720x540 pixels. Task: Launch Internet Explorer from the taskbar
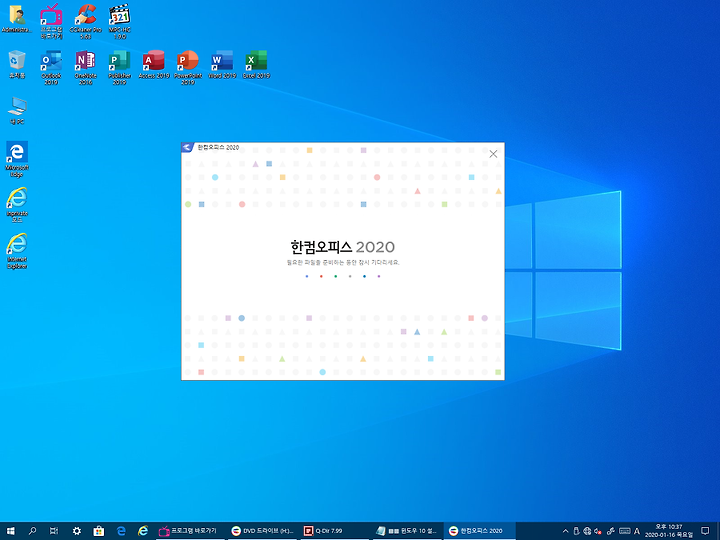tap(143, 531)
